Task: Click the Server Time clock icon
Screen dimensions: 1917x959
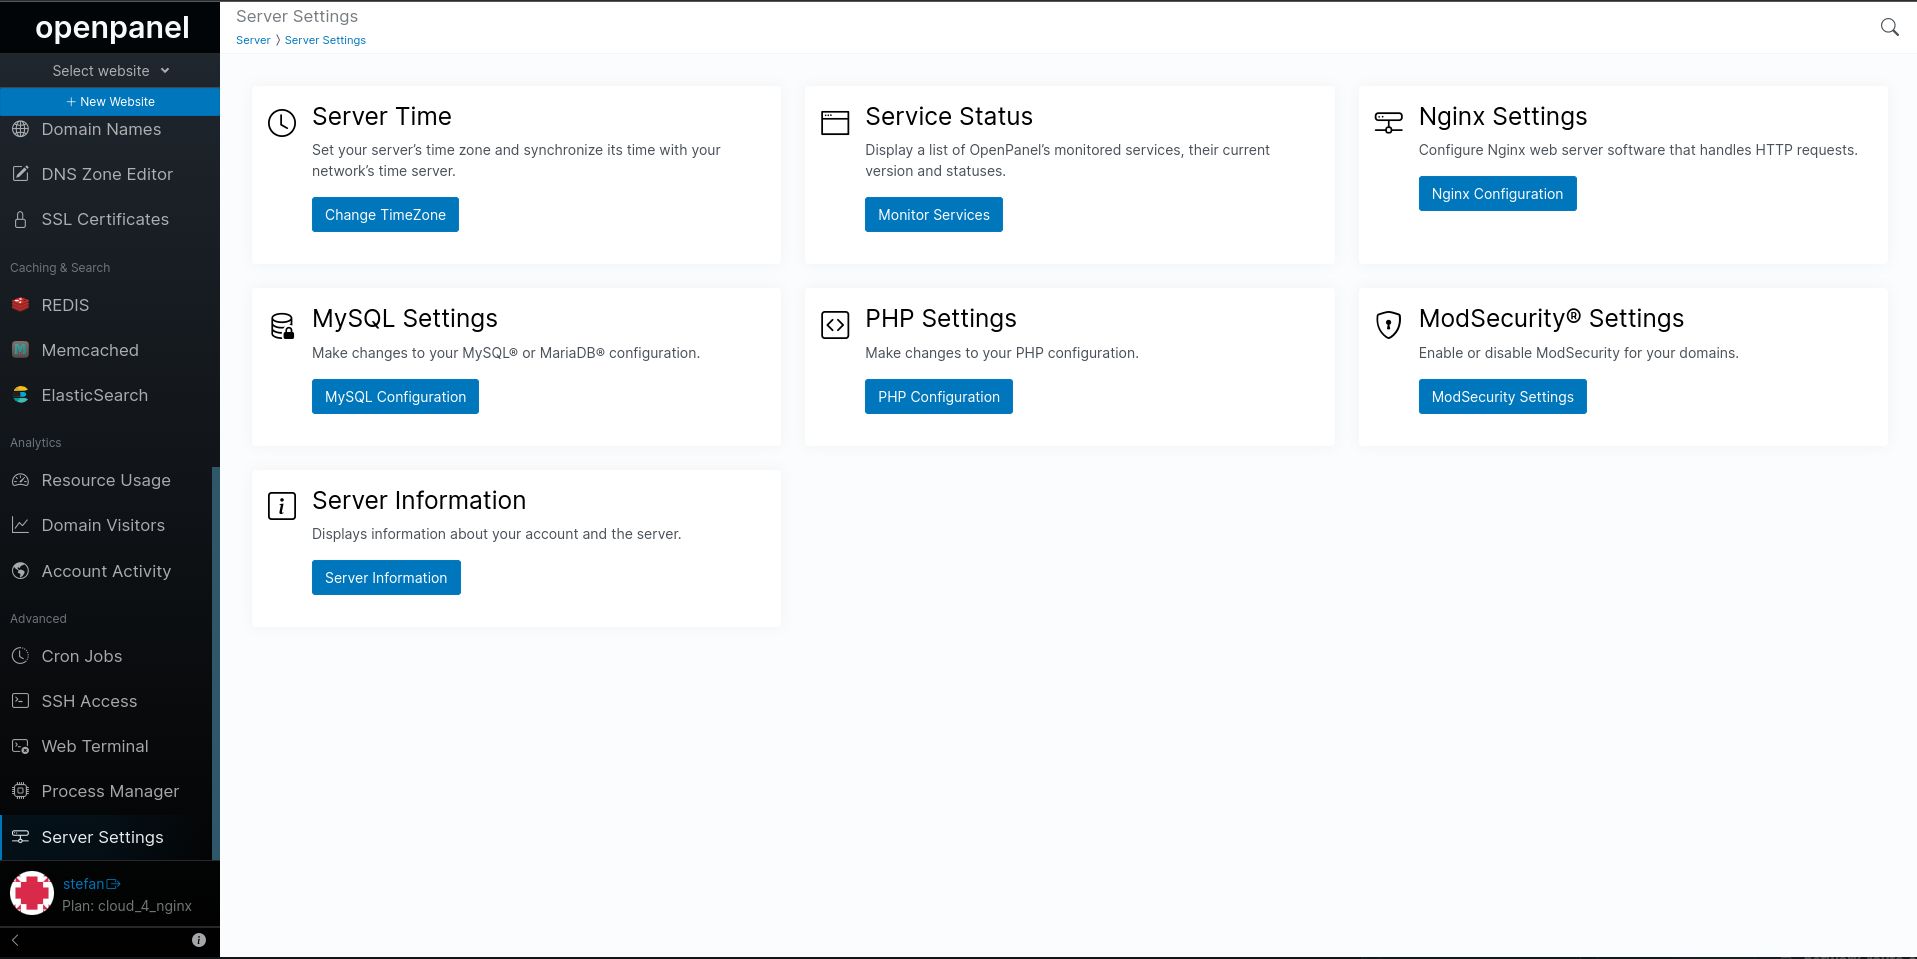Action: click(x=282, y=123)
